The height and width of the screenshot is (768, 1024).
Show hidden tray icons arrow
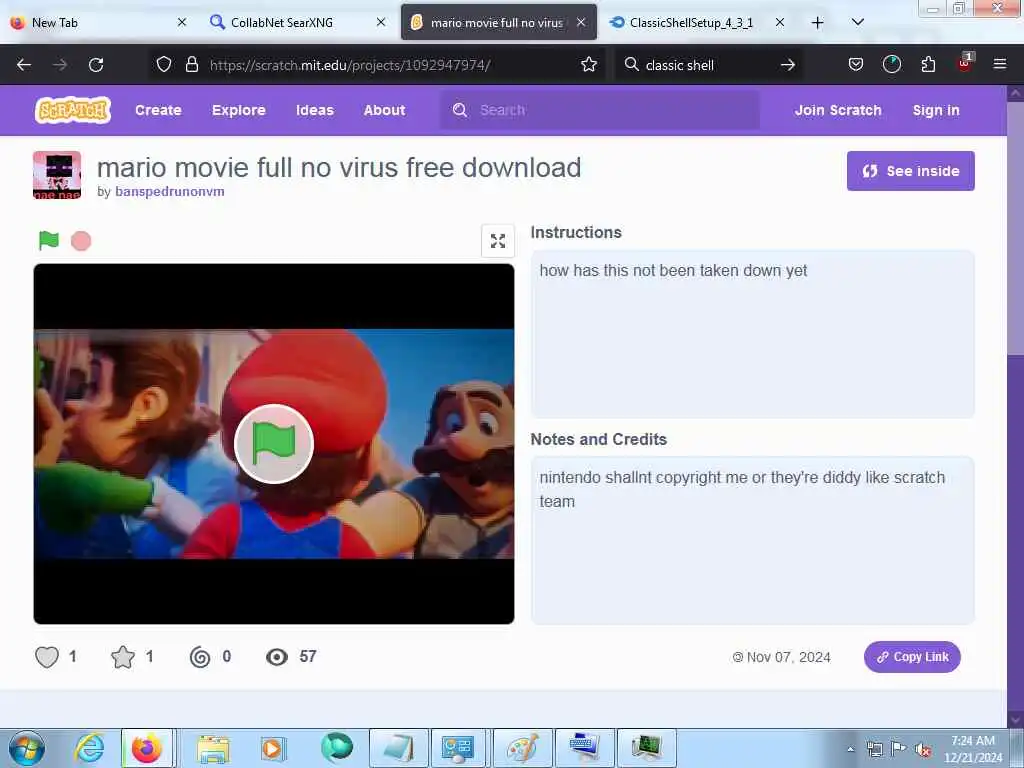coord(850,750)
